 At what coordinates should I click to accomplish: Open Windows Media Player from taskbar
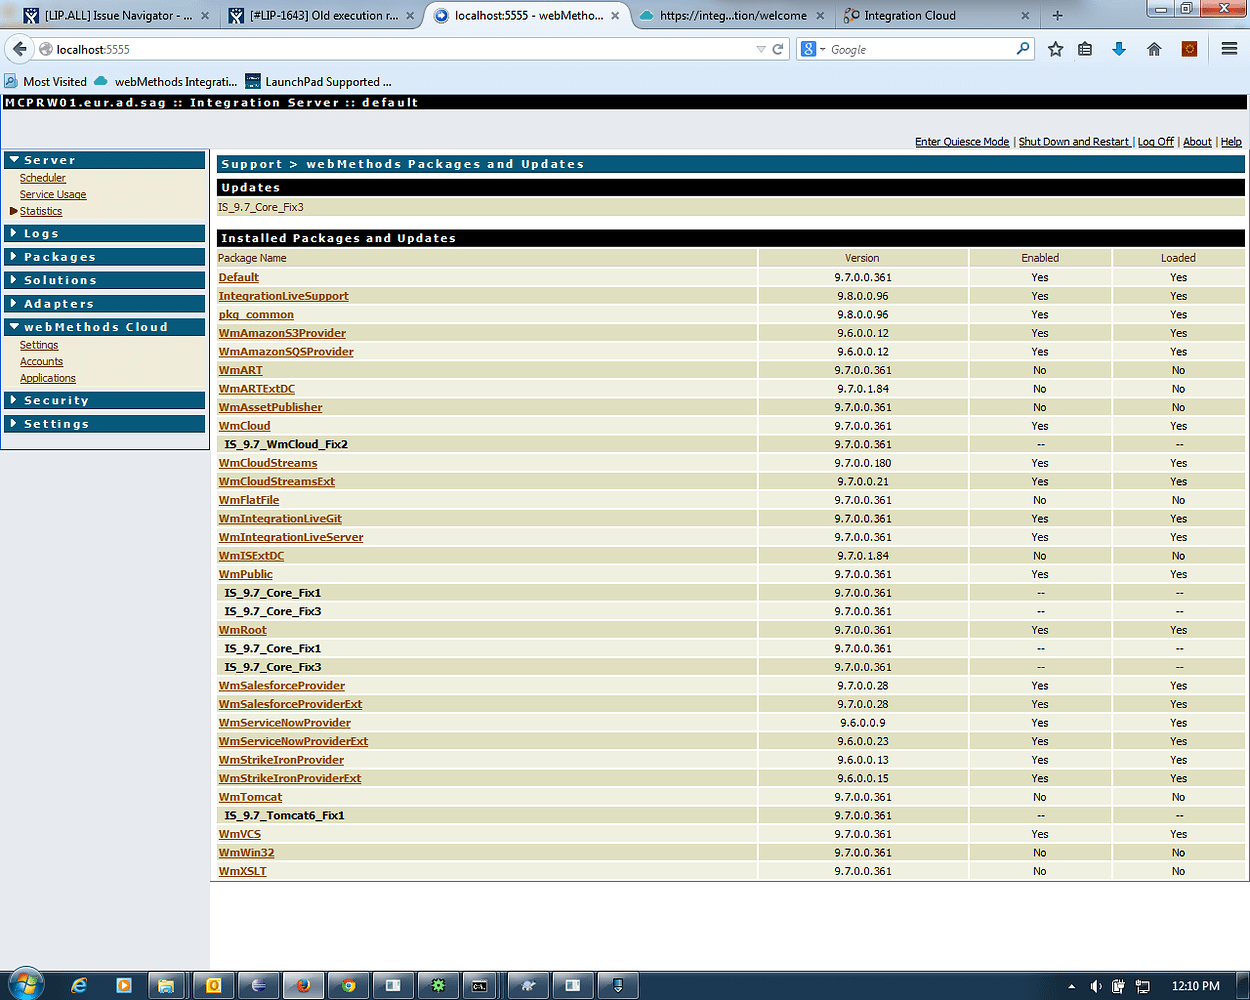(124, 985)
